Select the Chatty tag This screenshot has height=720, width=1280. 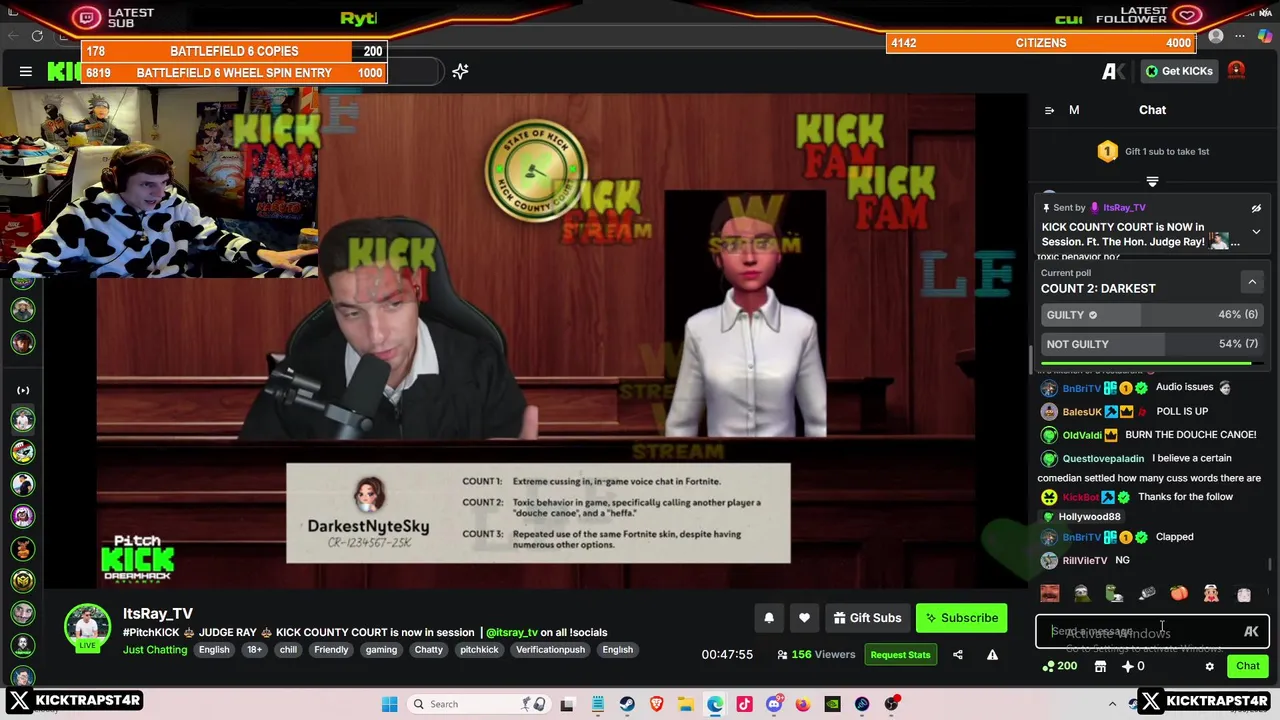point(428,650)
